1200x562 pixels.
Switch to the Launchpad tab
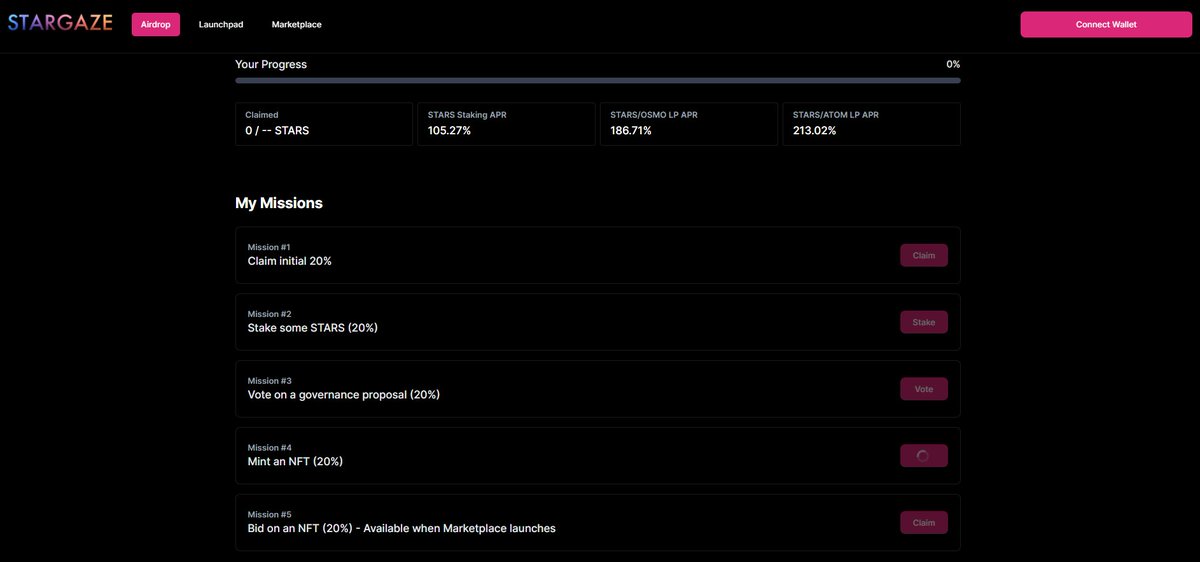(x=221, y=24)
